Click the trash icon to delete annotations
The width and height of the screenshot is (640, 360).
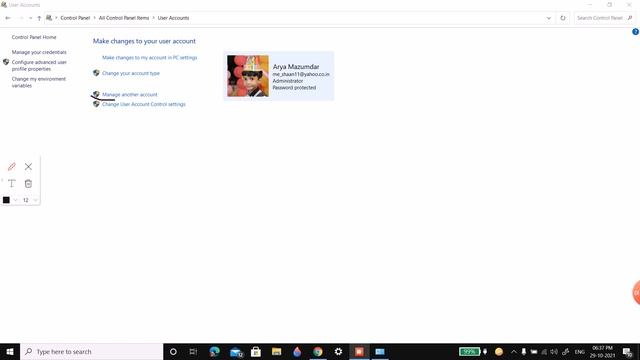(28, 184)
